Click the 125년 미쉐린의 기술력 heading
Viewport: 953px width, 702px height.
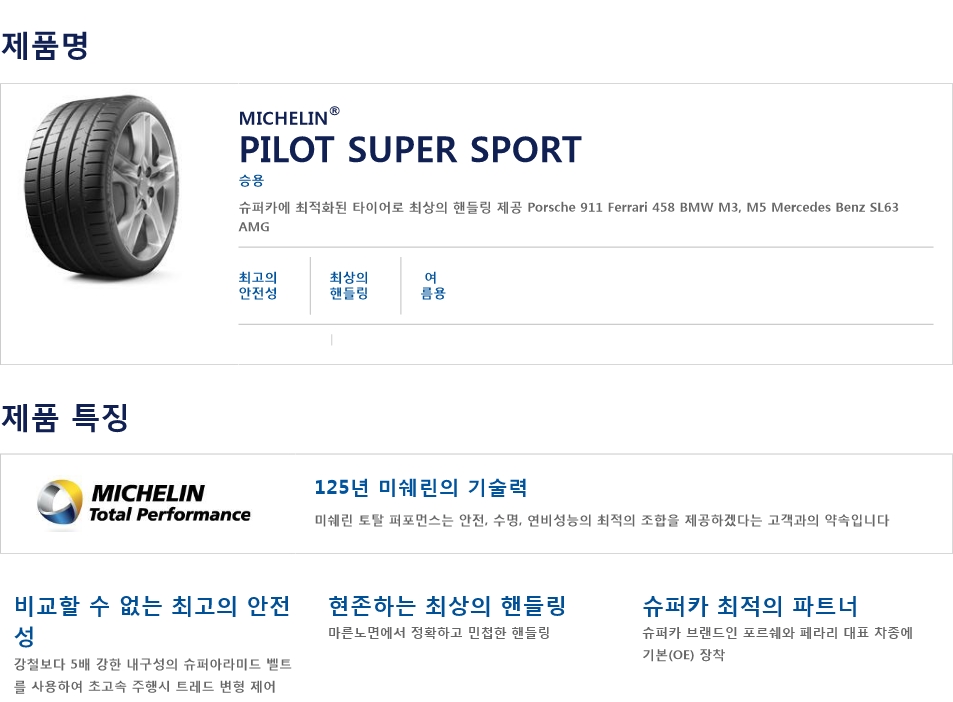coord(421,487)
